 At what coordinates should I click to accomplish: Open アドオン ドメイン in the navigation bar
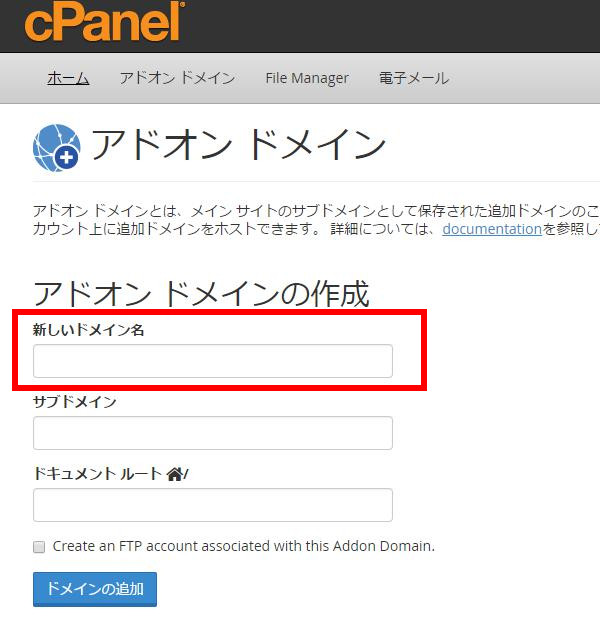pyautogui.click(x=177, y=78)
